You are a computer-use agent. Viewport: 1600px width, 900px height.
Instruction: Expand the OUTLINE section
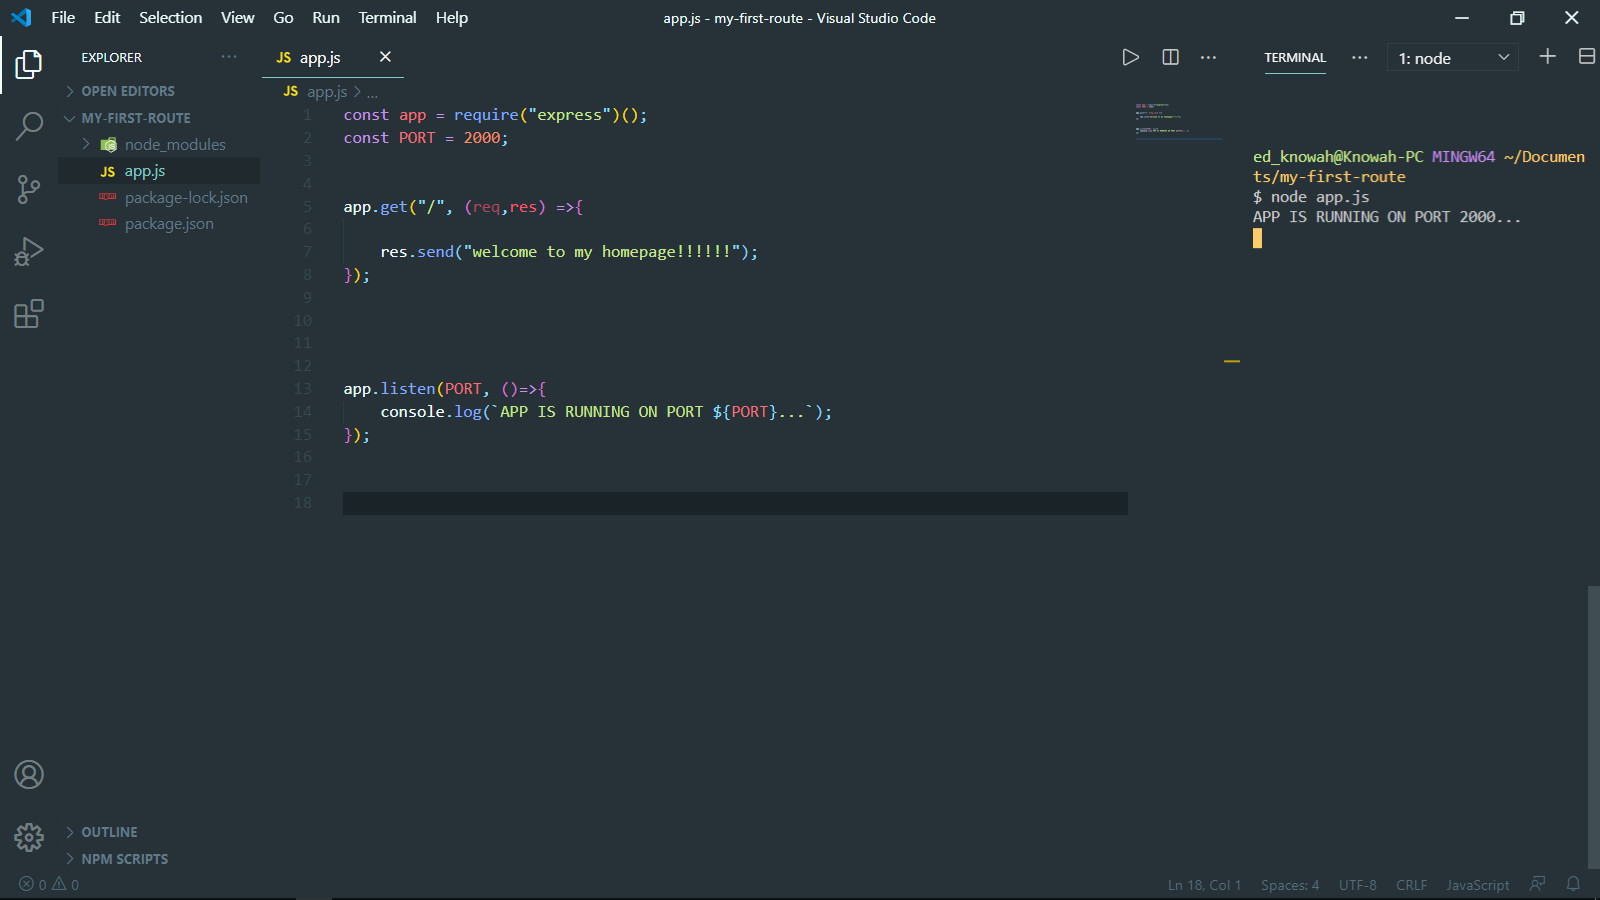[109, 832]
